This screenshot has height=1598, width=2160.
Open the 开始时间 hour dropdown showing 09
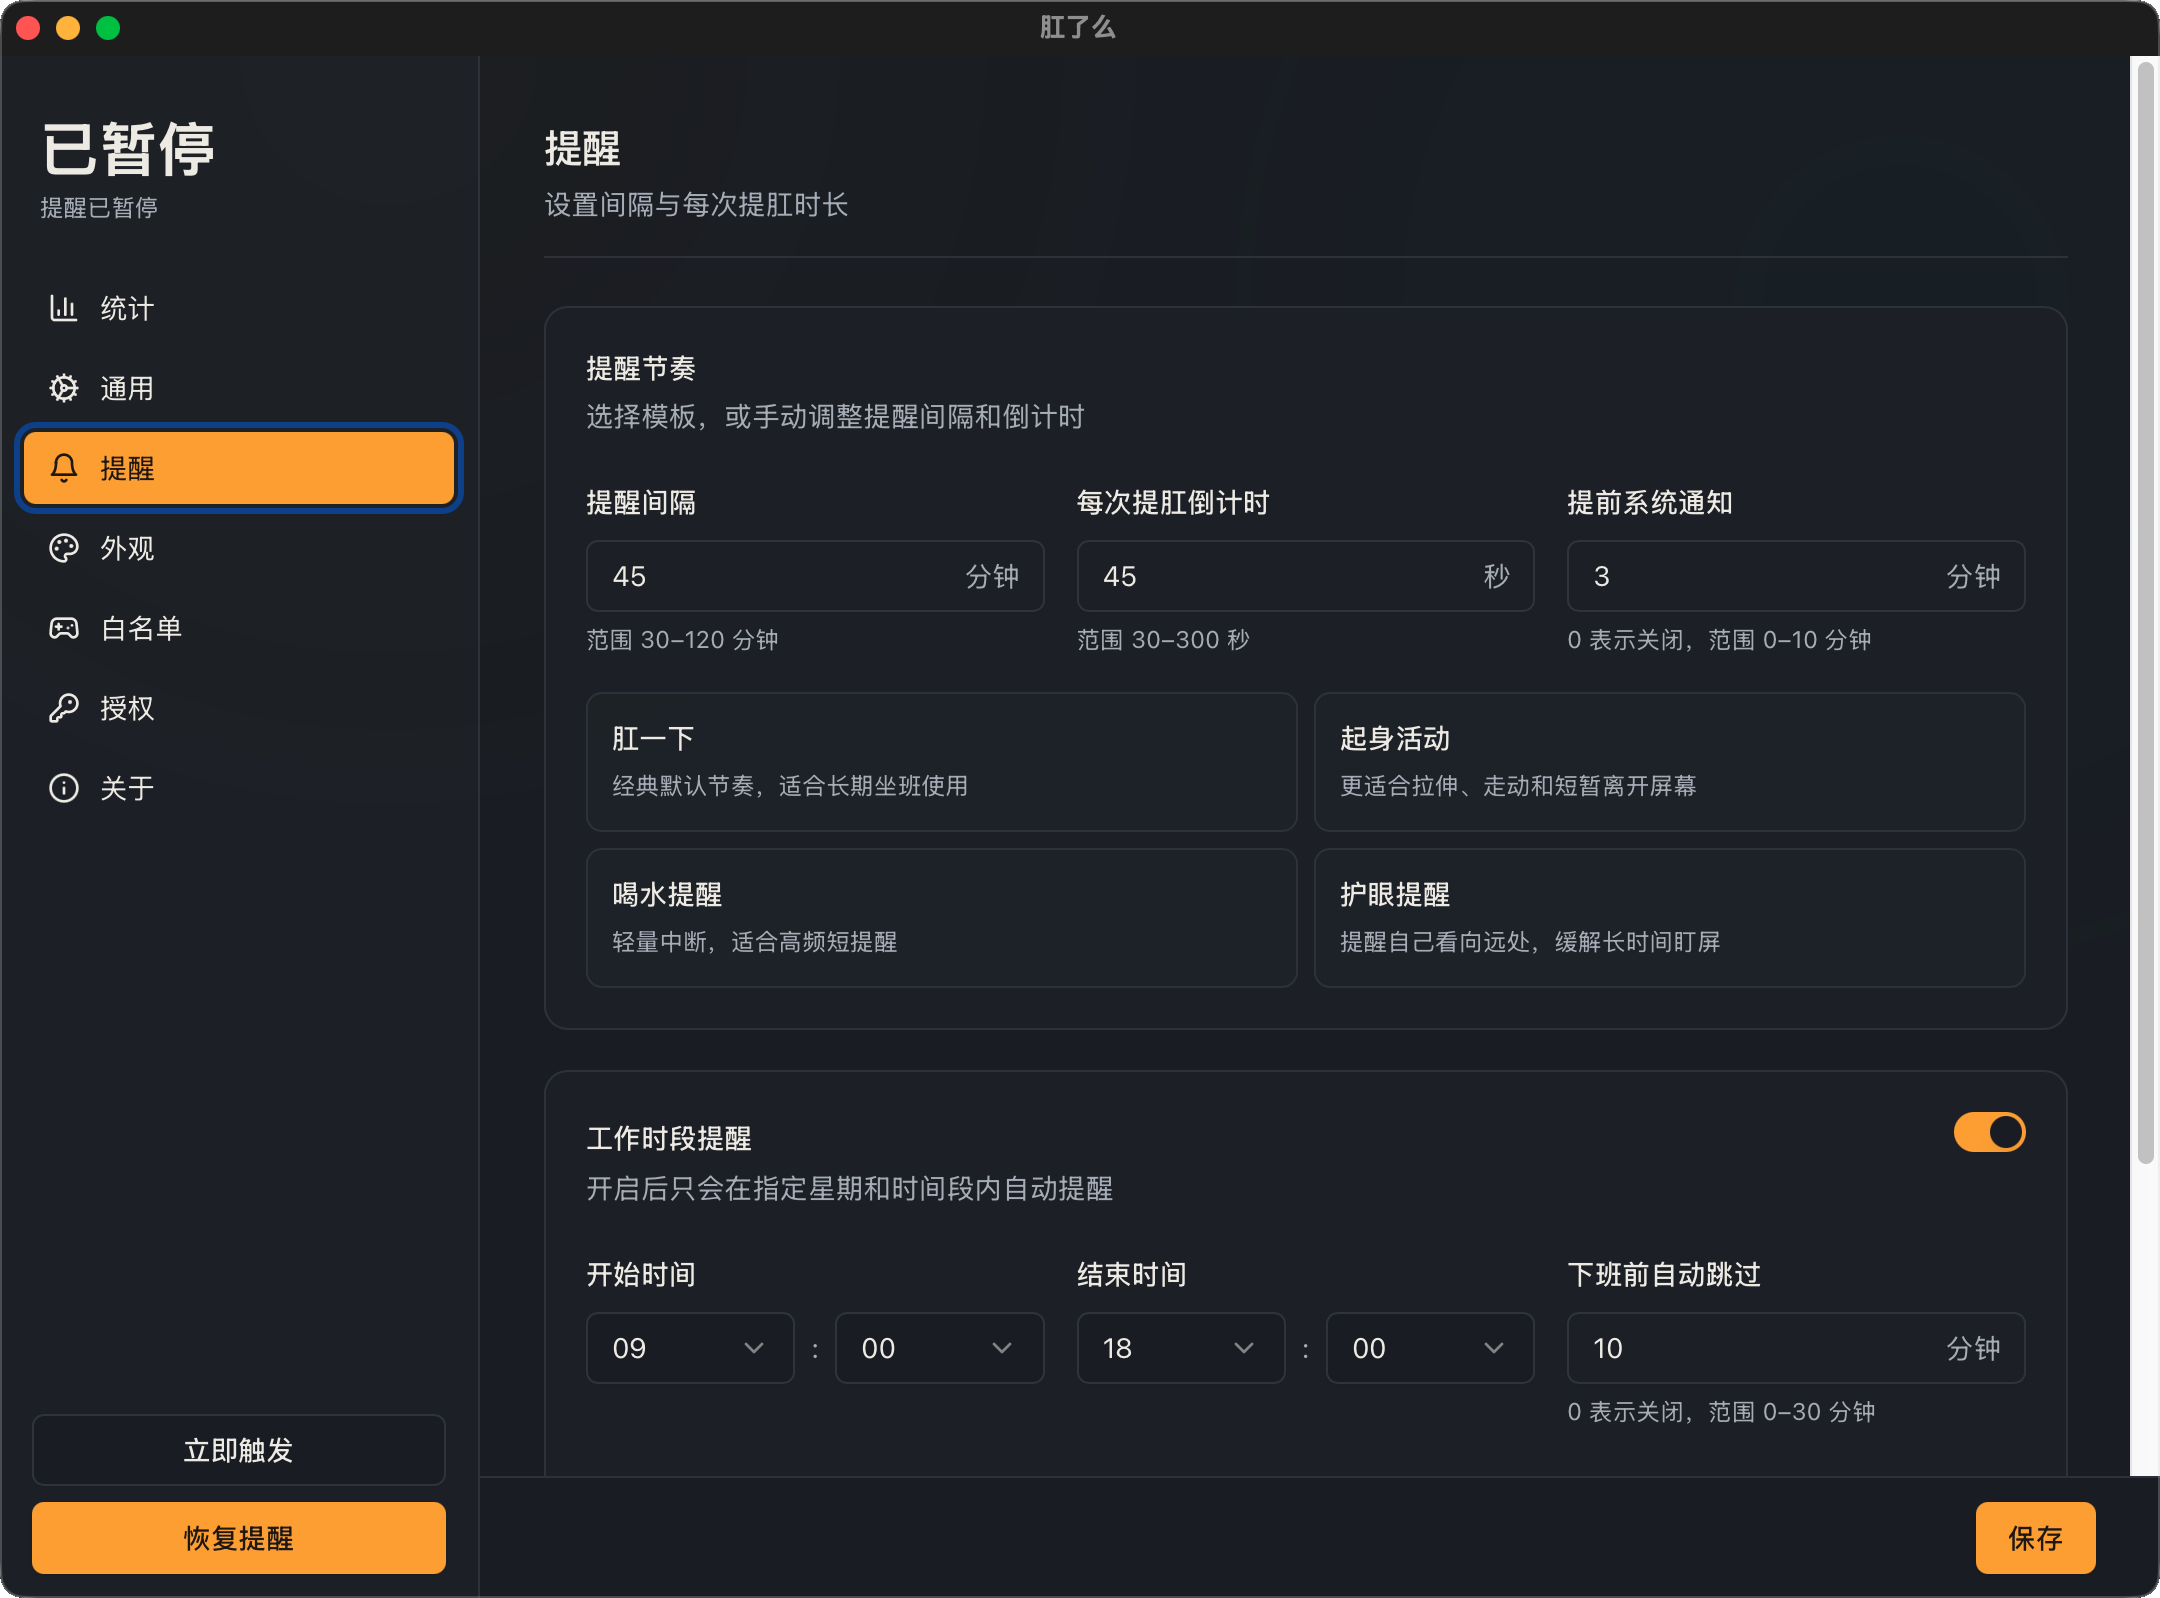690,1348
